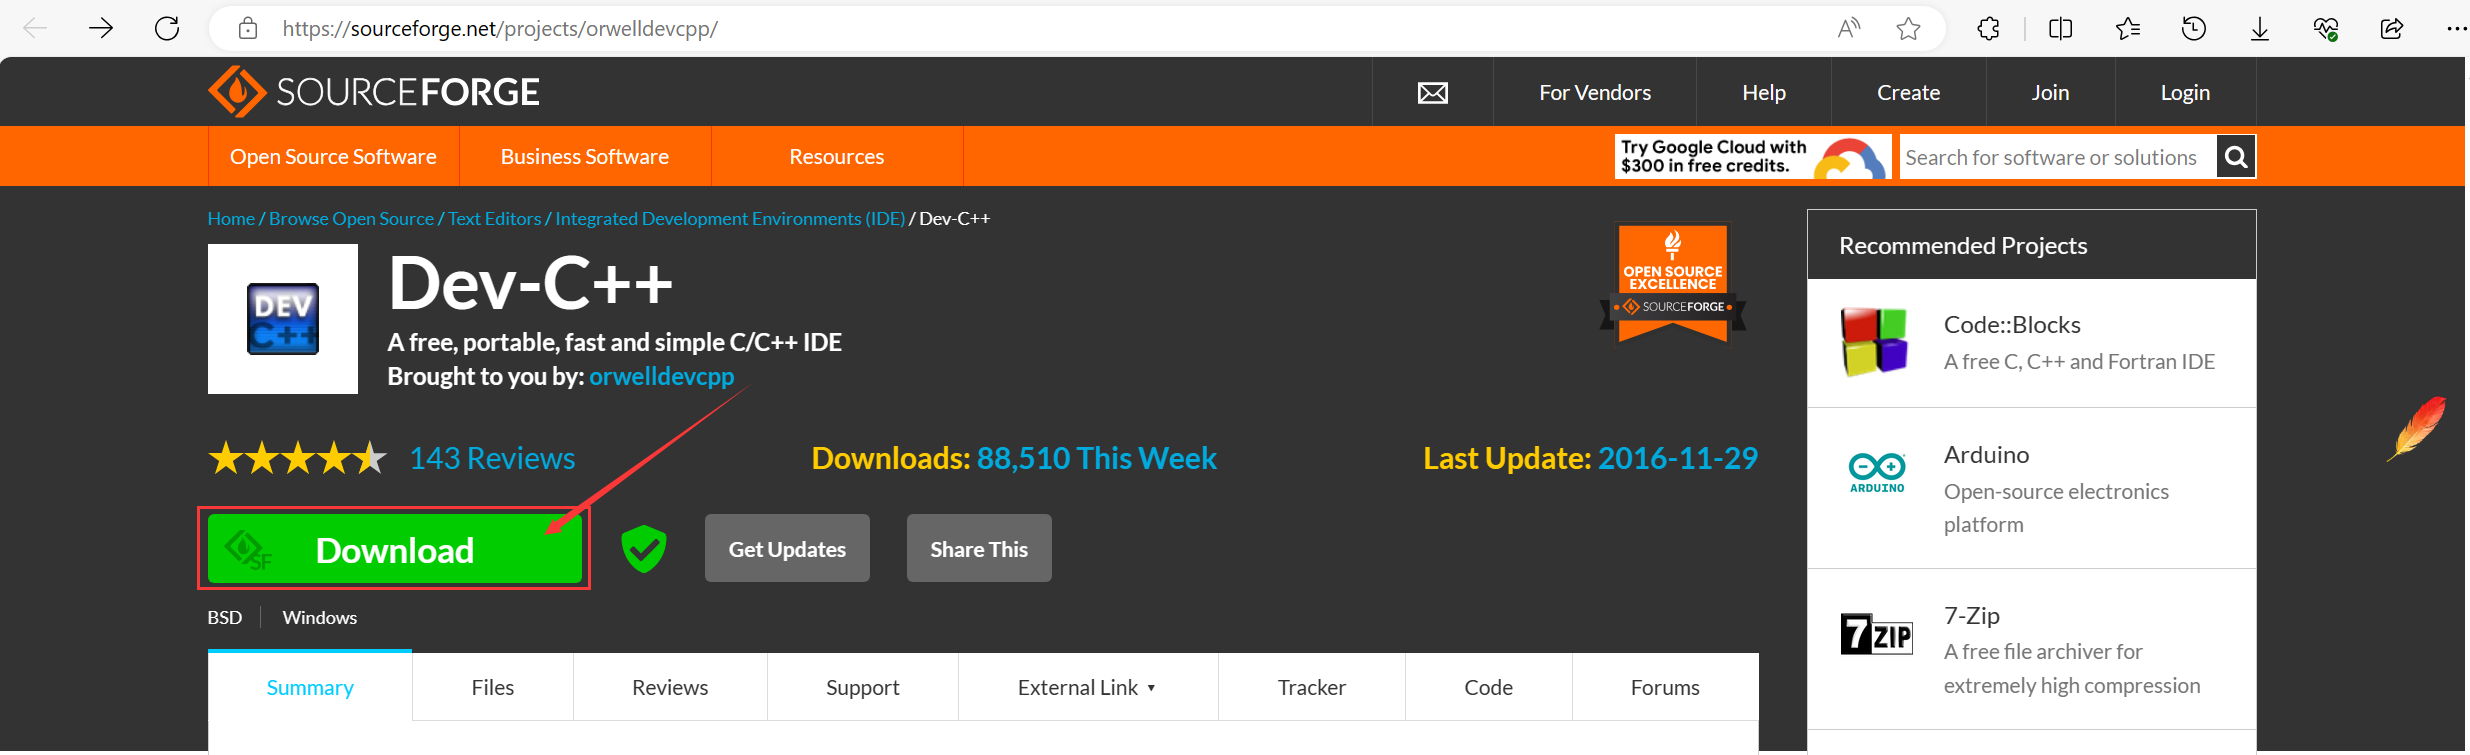Viewport: 2470px width, 755px height.
Task: Click the site lock icon in address bar
Action: (248, 29)
